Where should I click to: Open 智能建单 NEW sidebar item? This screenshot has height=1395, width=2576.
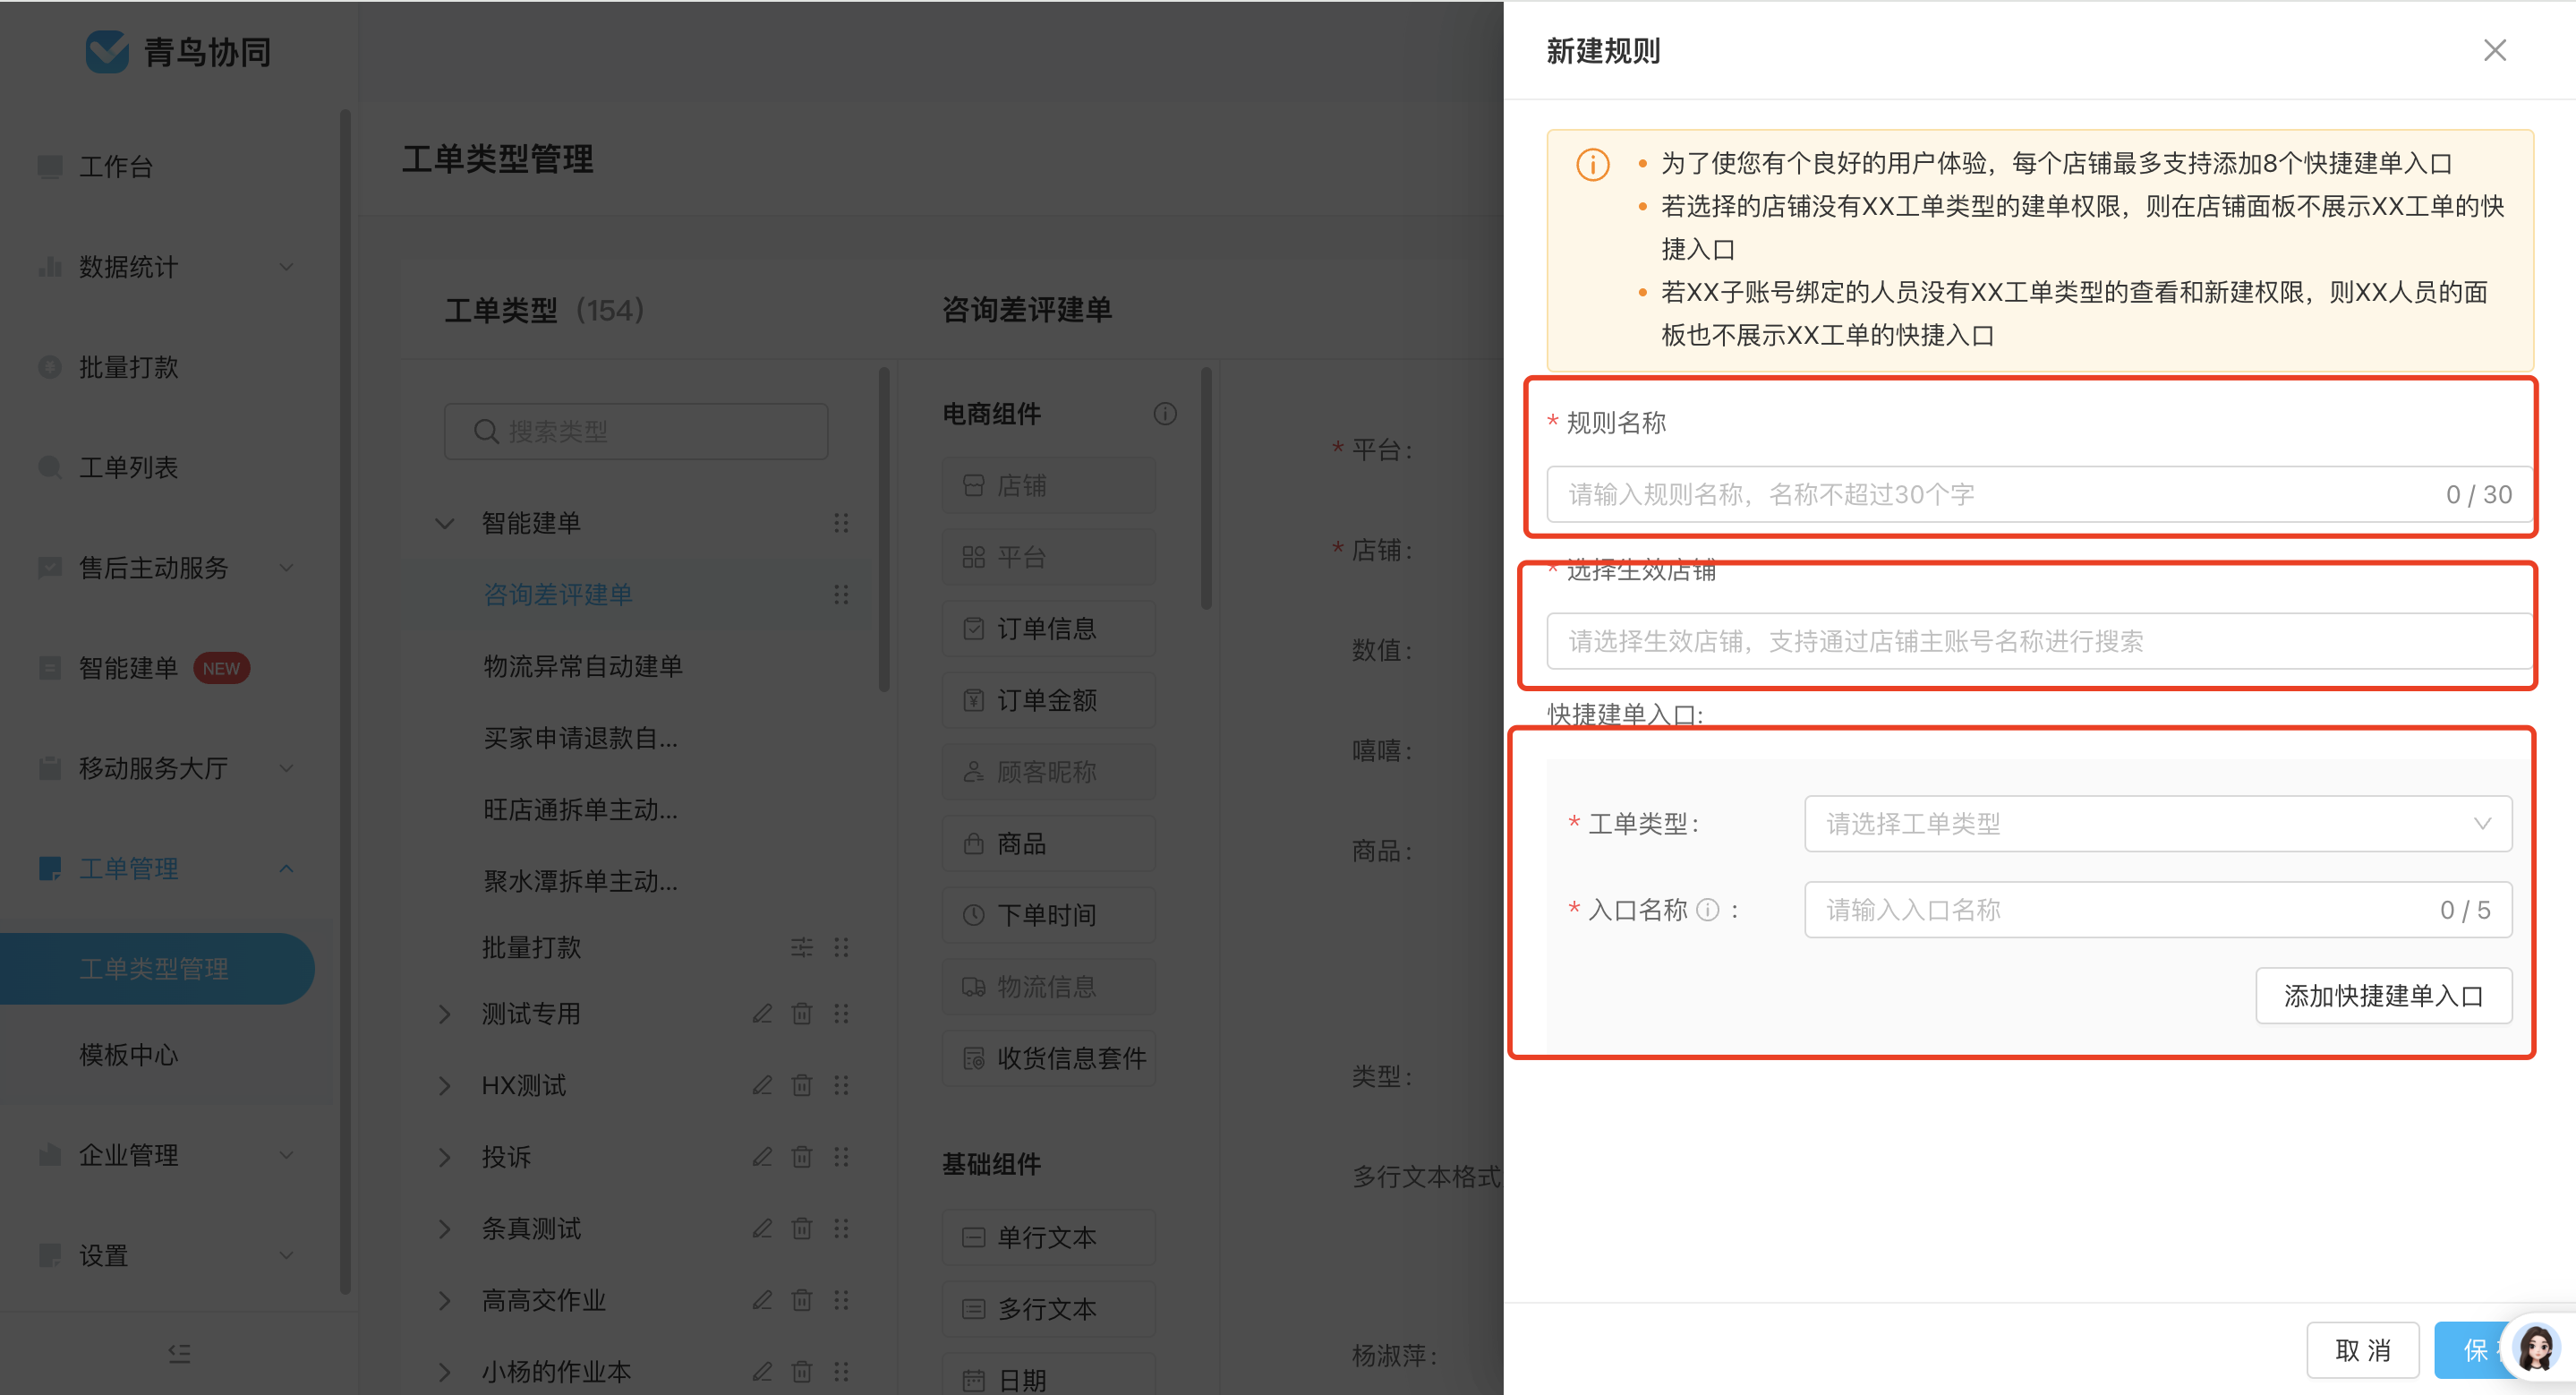(144, 668)
